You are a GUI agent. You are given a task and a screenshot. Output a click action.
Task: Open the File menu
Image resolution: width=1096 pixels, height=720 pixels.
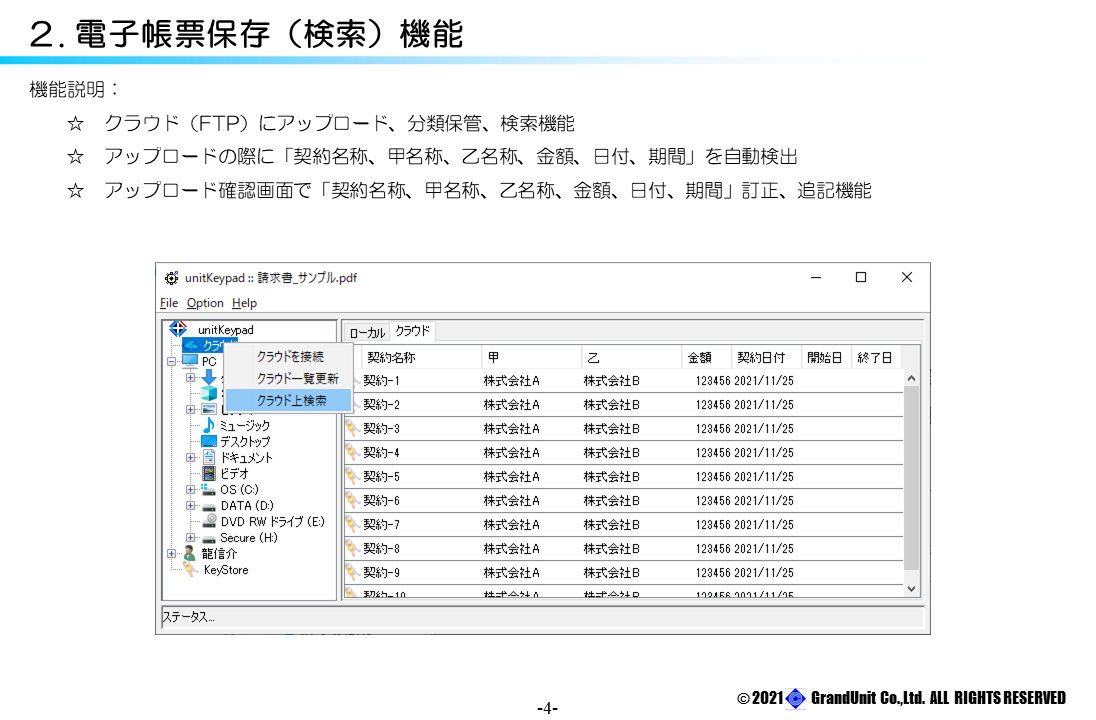pyautogui.click(x=168, y=303)
